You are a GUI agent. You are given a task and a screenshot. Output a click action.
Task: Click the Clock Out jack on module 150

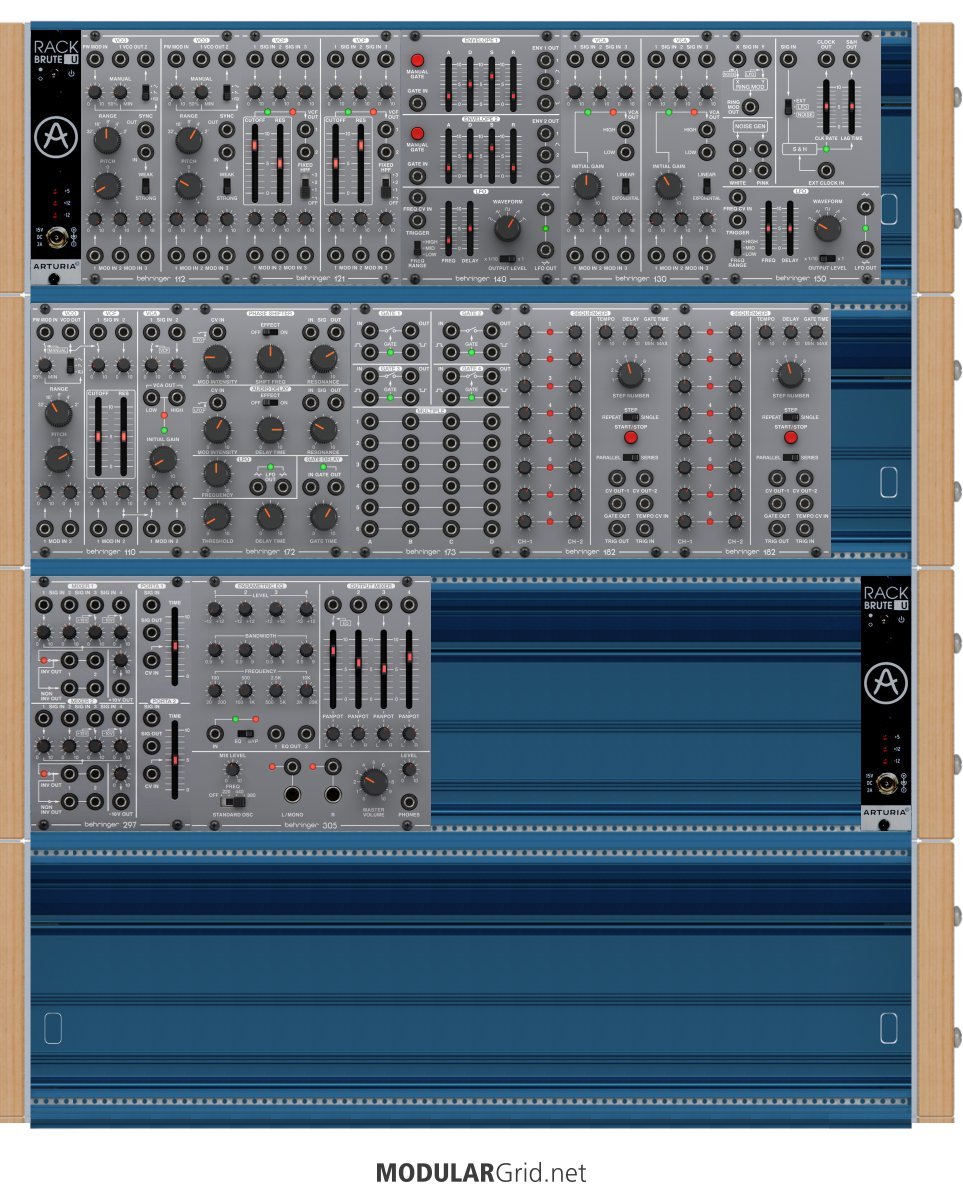(x=826, y=59)
